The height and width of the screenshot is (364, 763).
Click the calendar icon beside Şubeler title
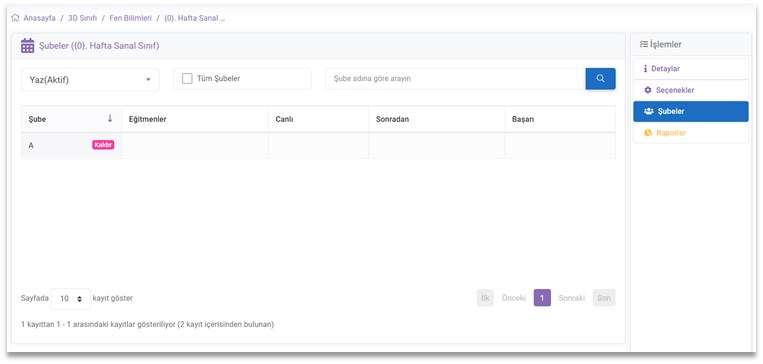pyautogui.click(x=28, y=46)
